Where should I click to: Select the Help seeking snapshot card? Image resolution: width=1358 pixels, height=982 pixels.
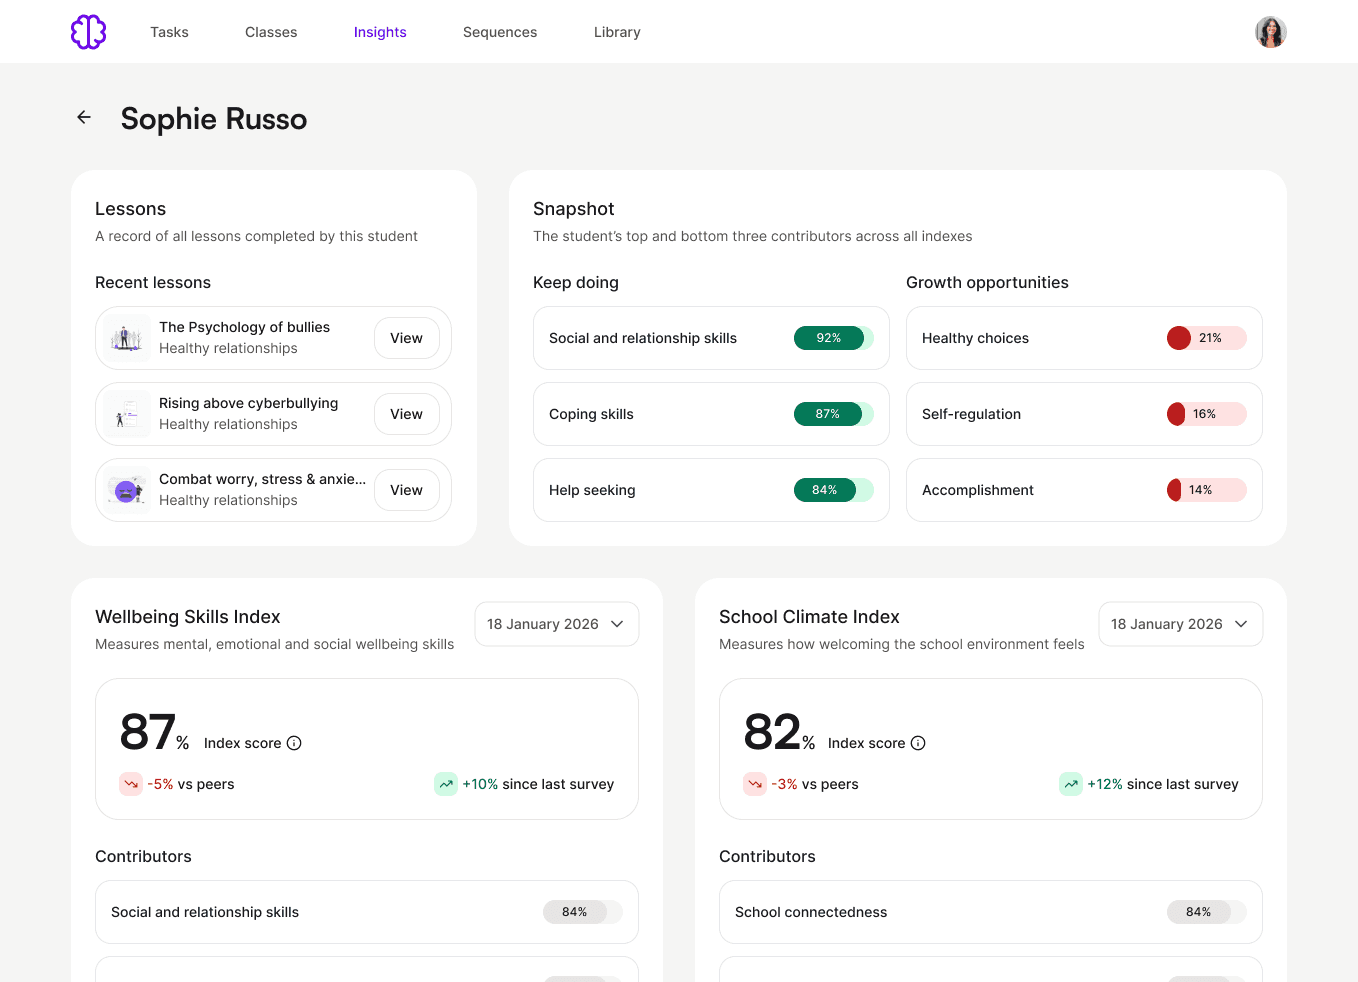711,490
